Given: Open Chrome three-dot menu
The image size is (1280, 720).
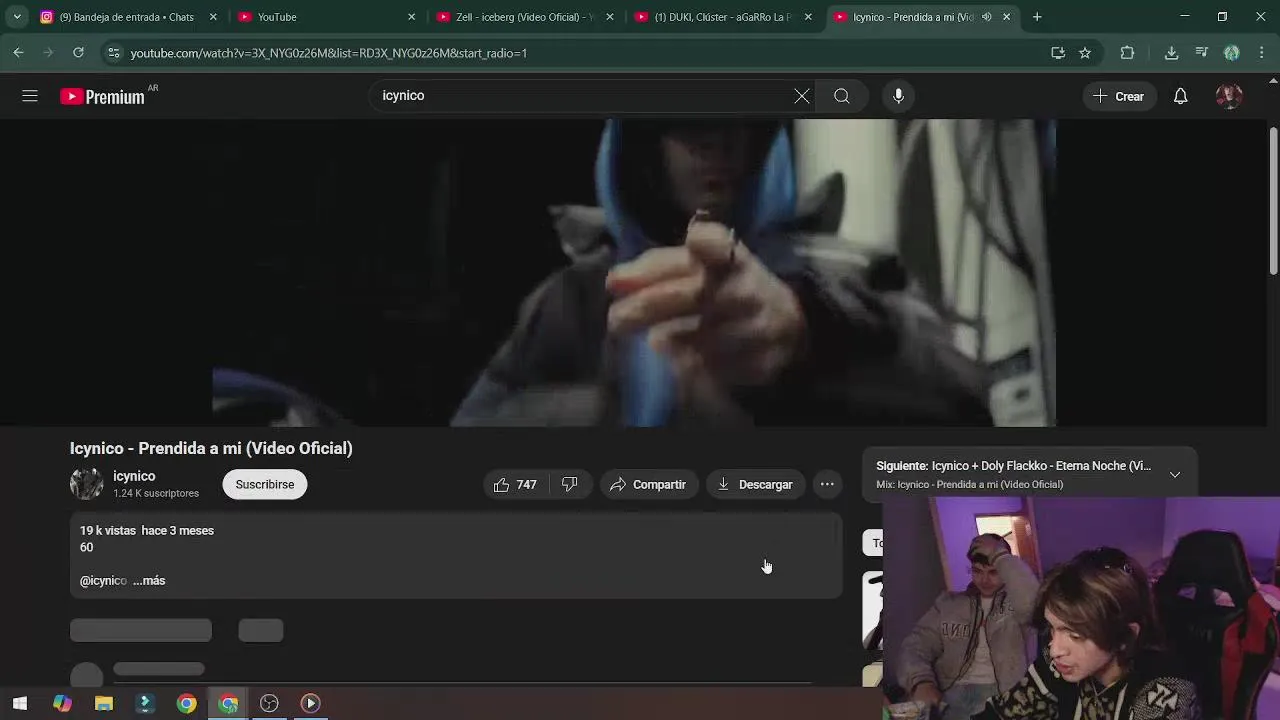Looking at the screenshot, I should pyautogui.click(x=1262, y=53).
